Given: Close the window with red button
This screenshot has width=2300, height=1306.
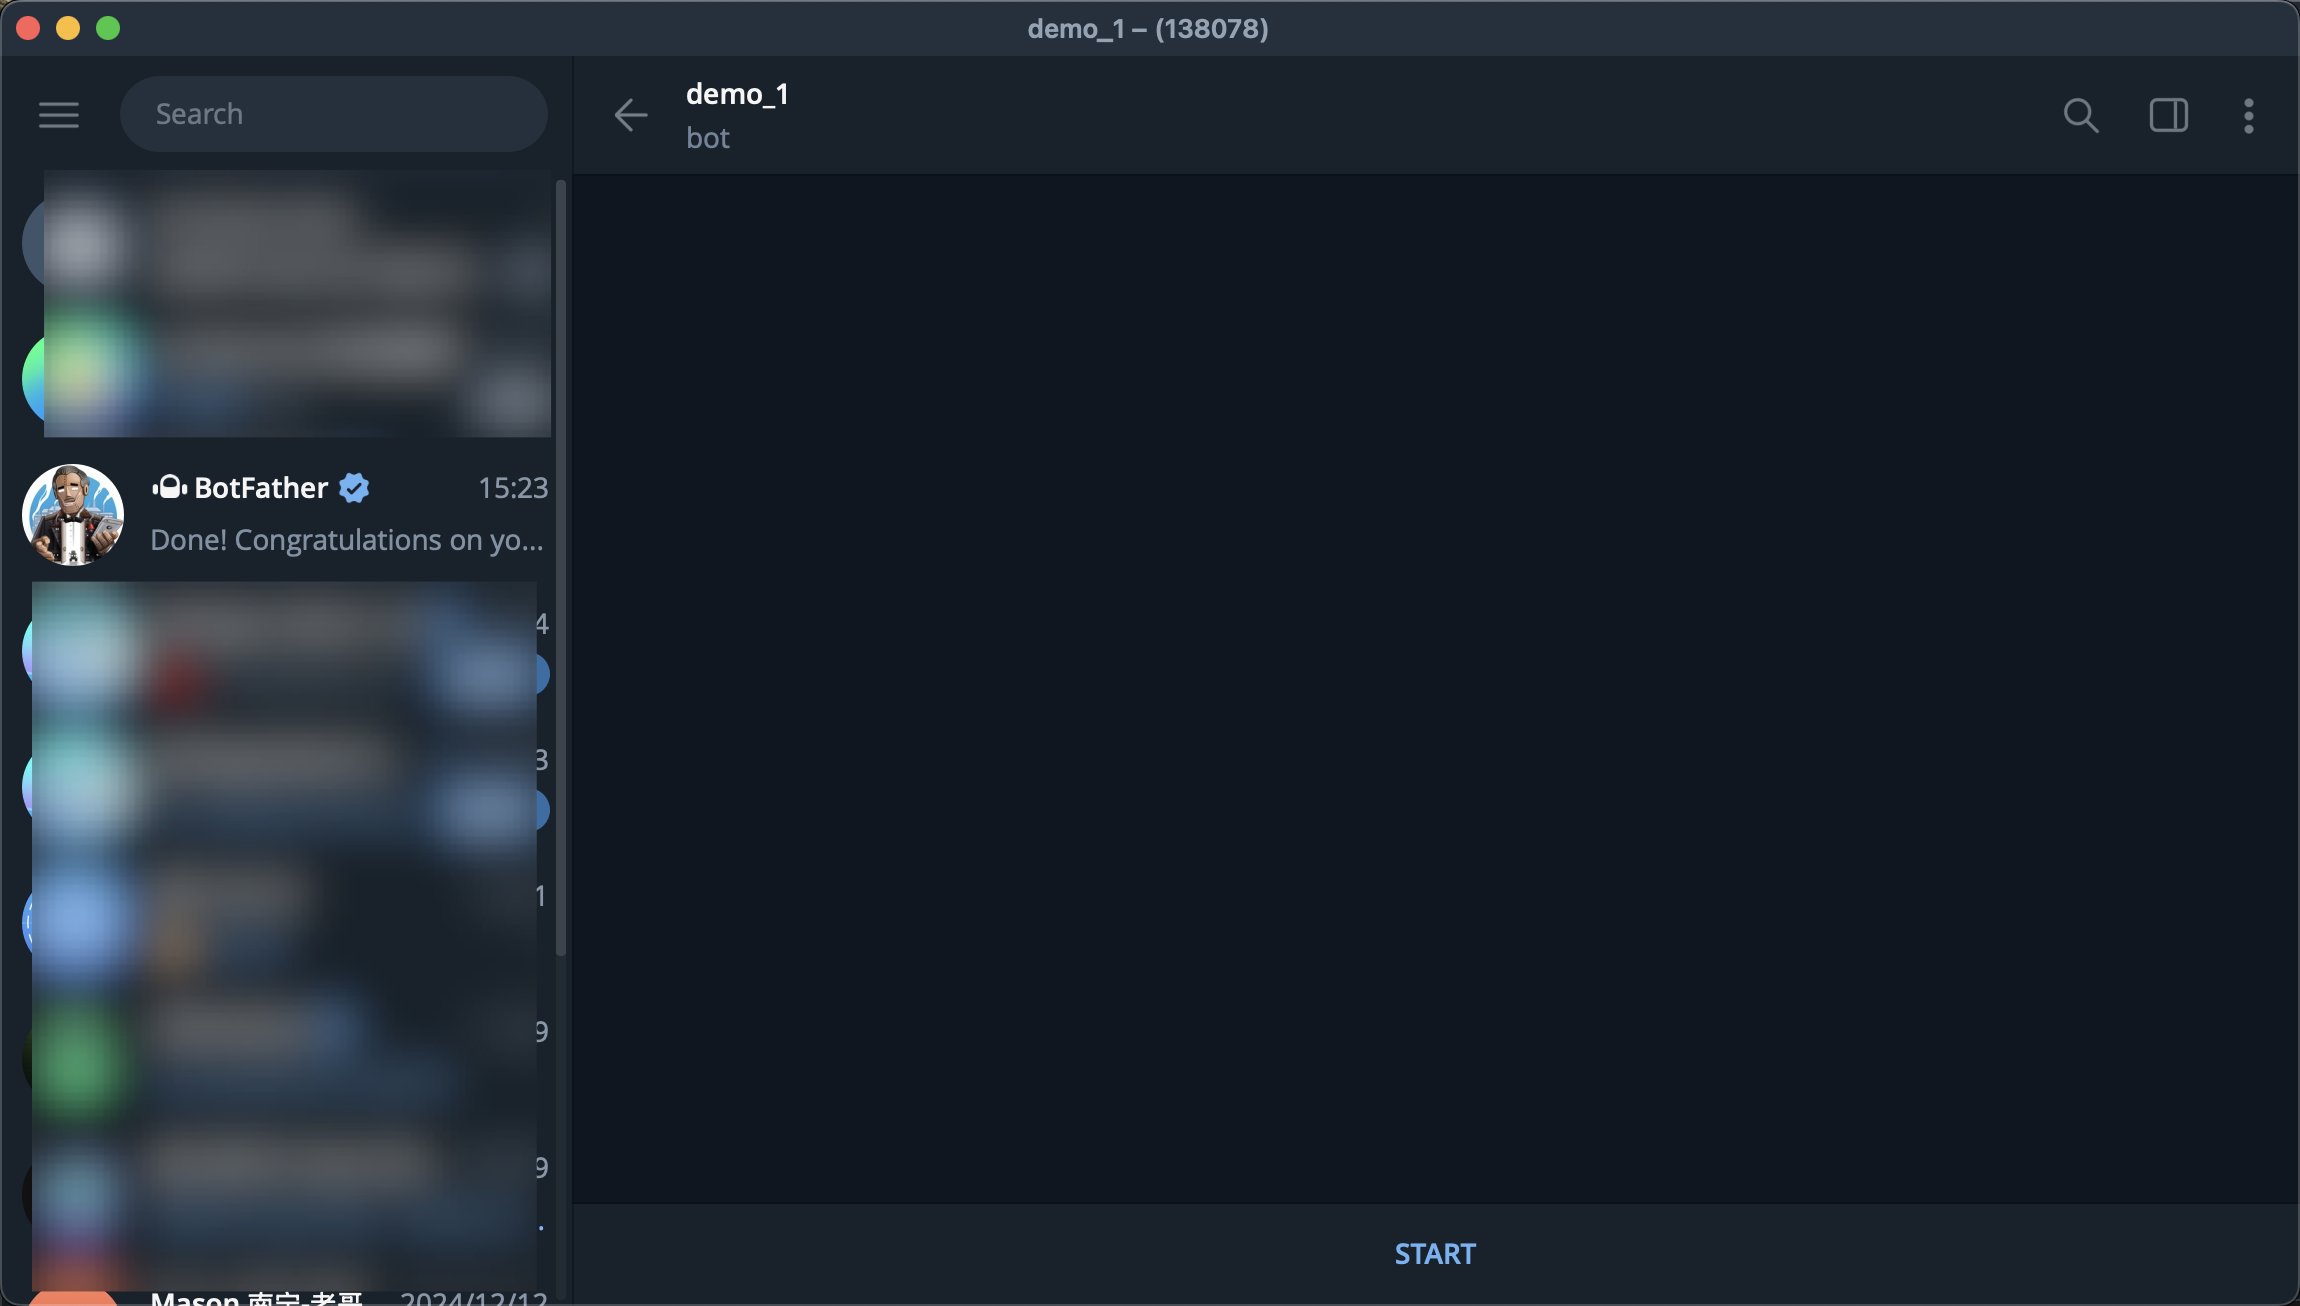Looking at the screenshot, I should tap(28, 28).
